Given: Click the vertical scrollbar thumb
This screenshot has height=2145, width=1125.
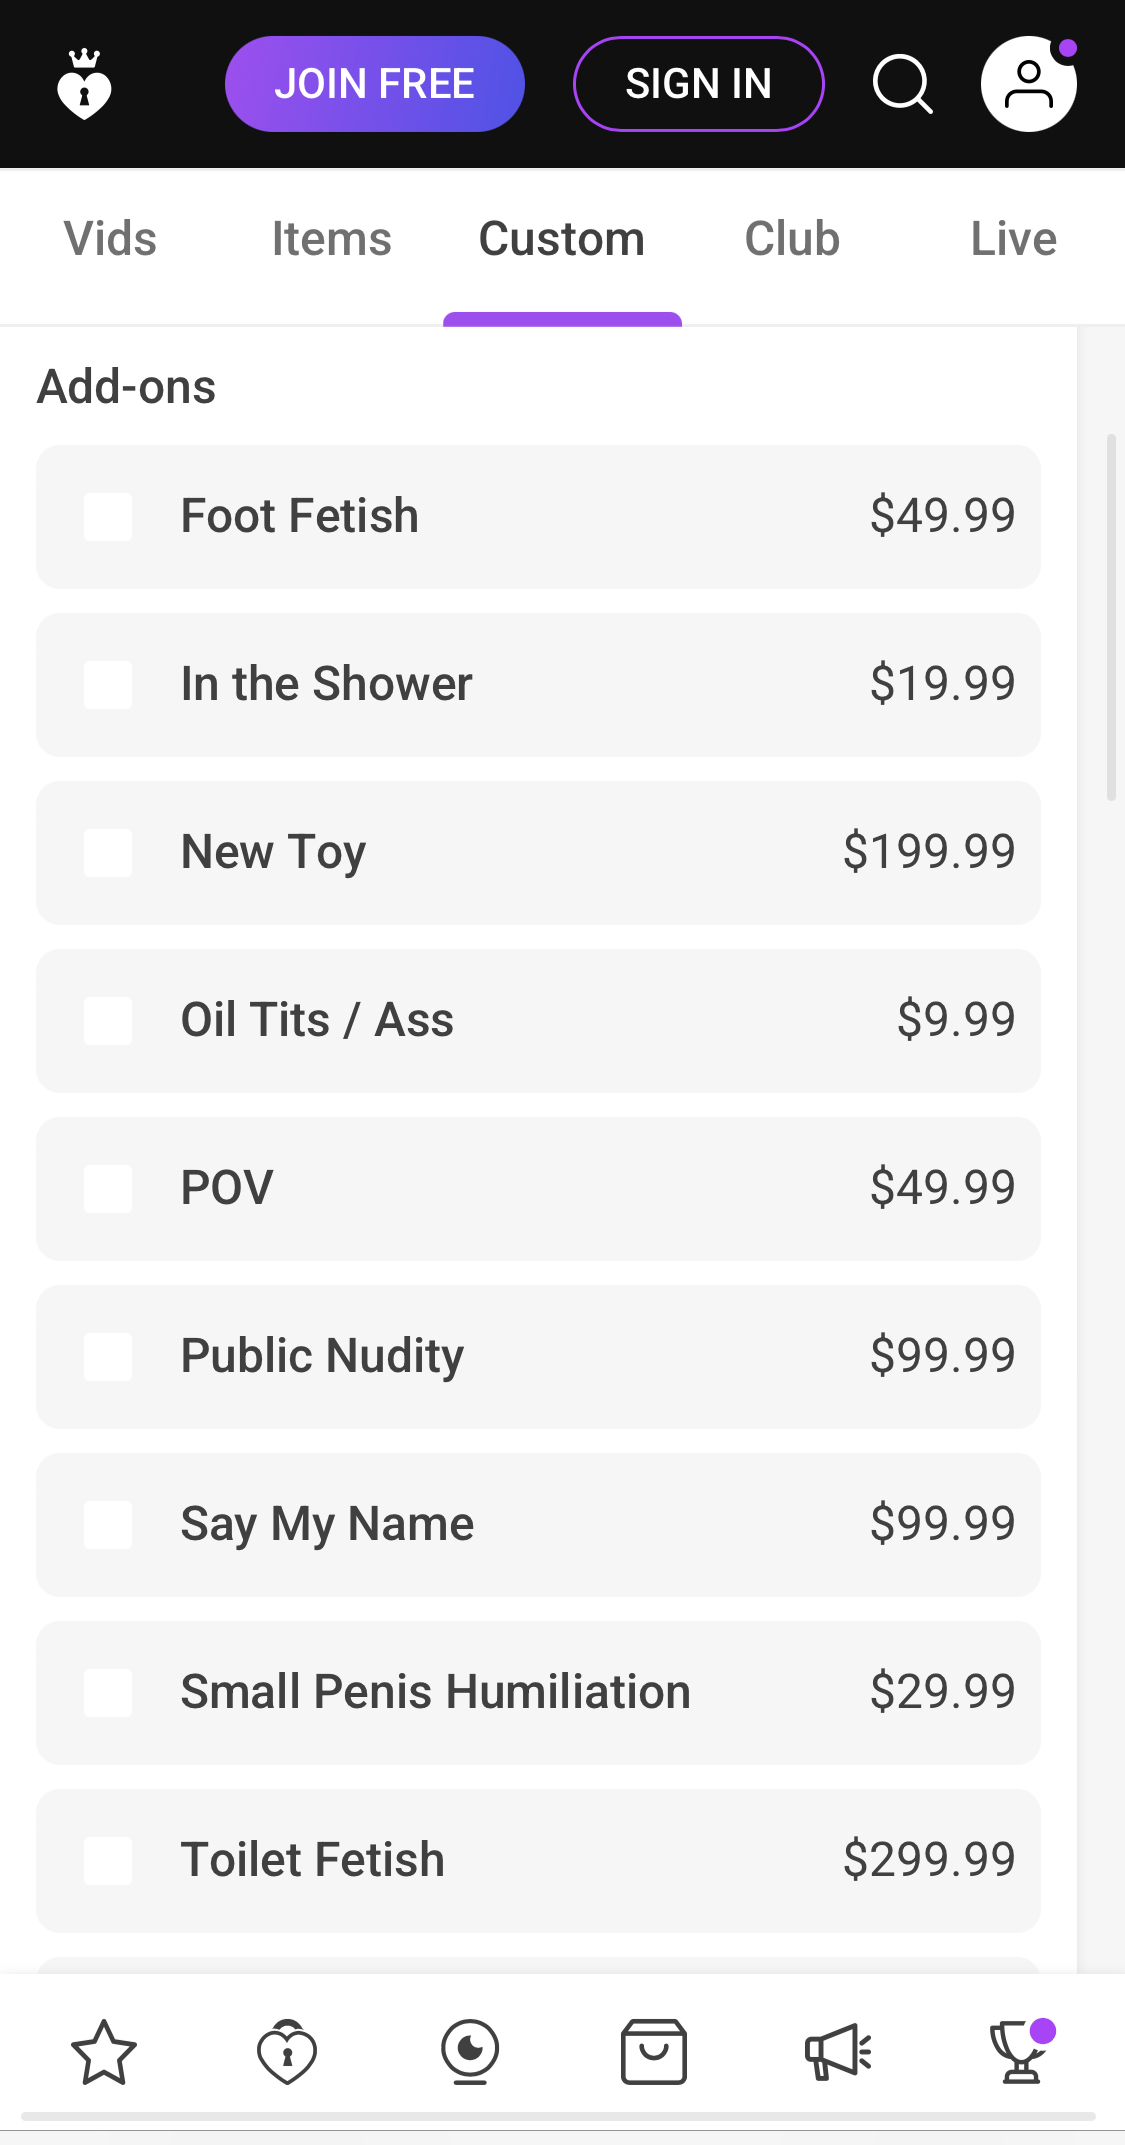Looking at the screenshot, I should (1111, 617).
